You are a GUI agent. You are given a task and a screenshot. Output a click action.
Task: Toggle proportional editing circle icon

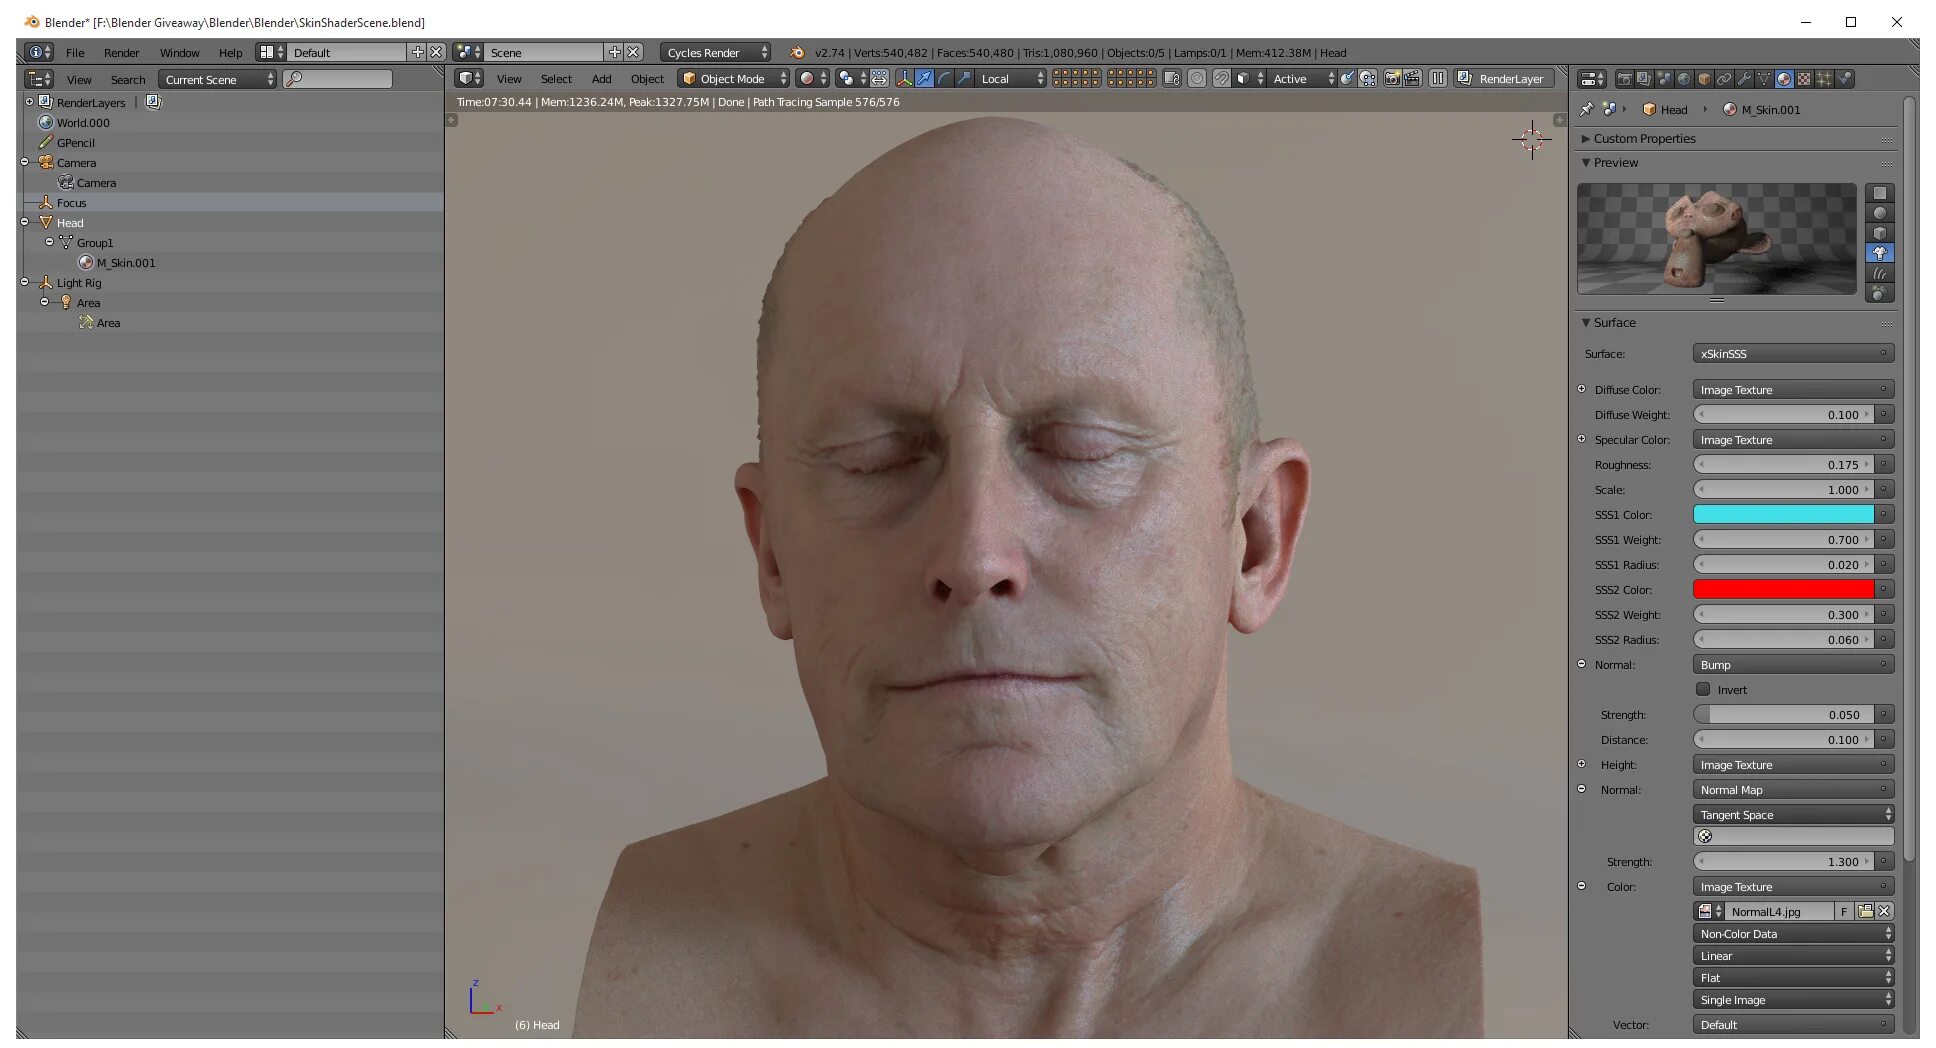(1197, 79)
